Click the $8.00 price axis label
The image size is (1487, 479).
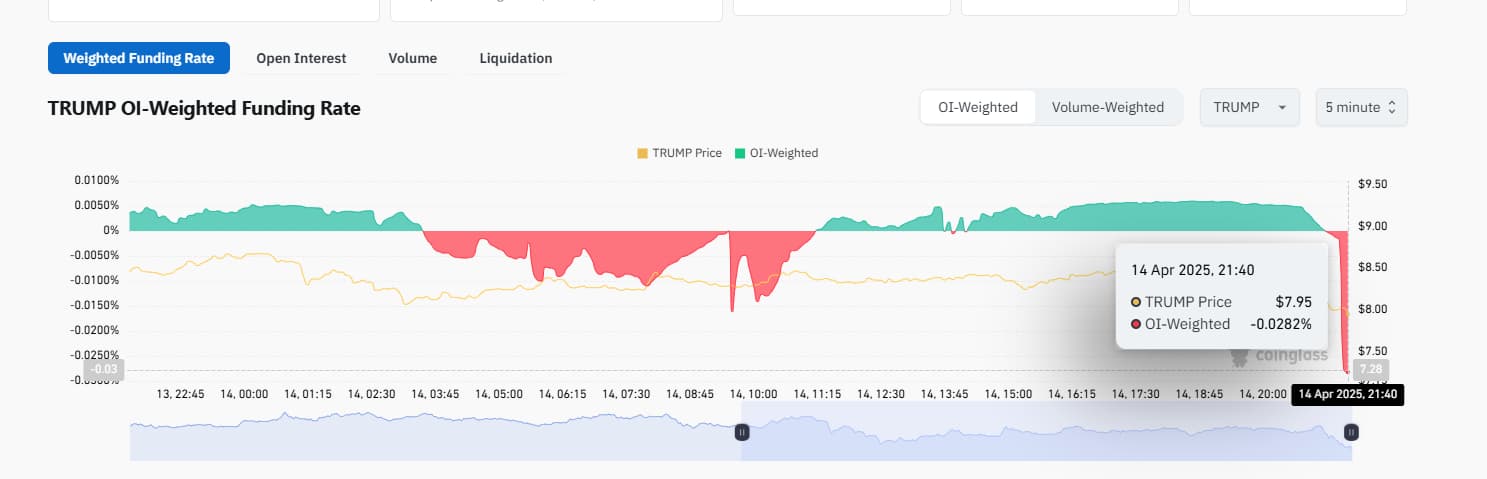tap(1373, 309)
